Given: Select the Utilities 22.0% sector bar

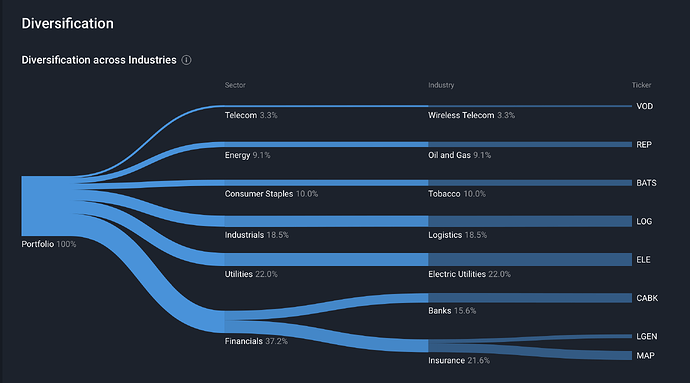Looking at the screenshot, I should point(326,259).
